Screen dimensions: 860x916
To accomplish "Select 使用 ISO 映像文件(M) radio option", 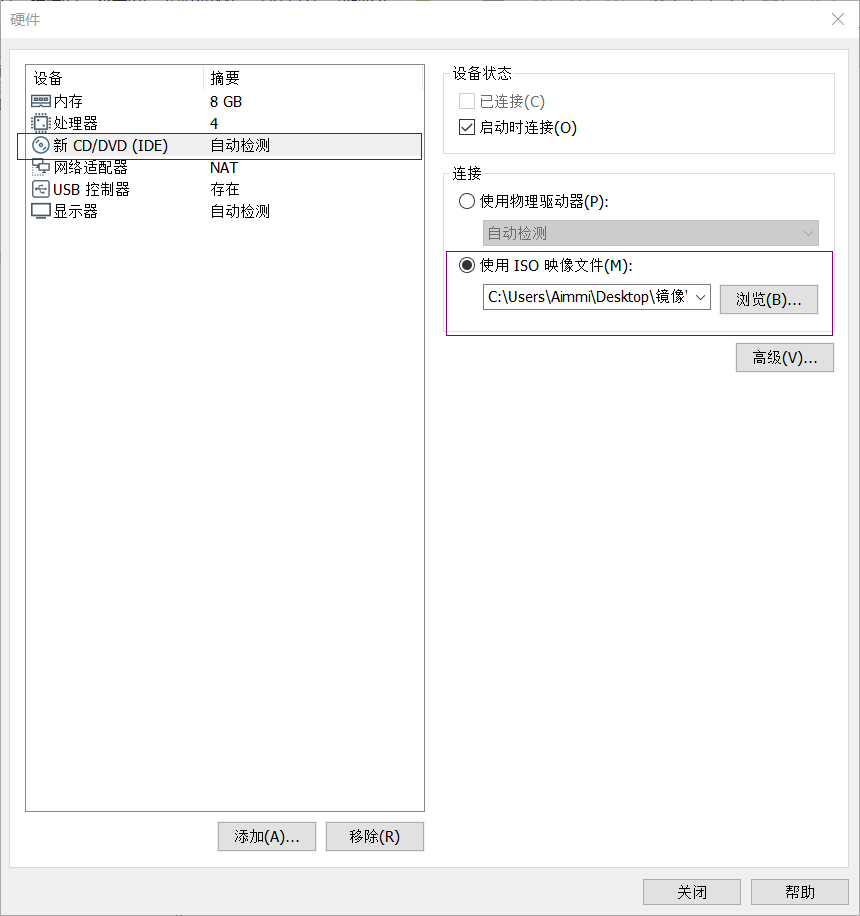I will click(467, 265).
